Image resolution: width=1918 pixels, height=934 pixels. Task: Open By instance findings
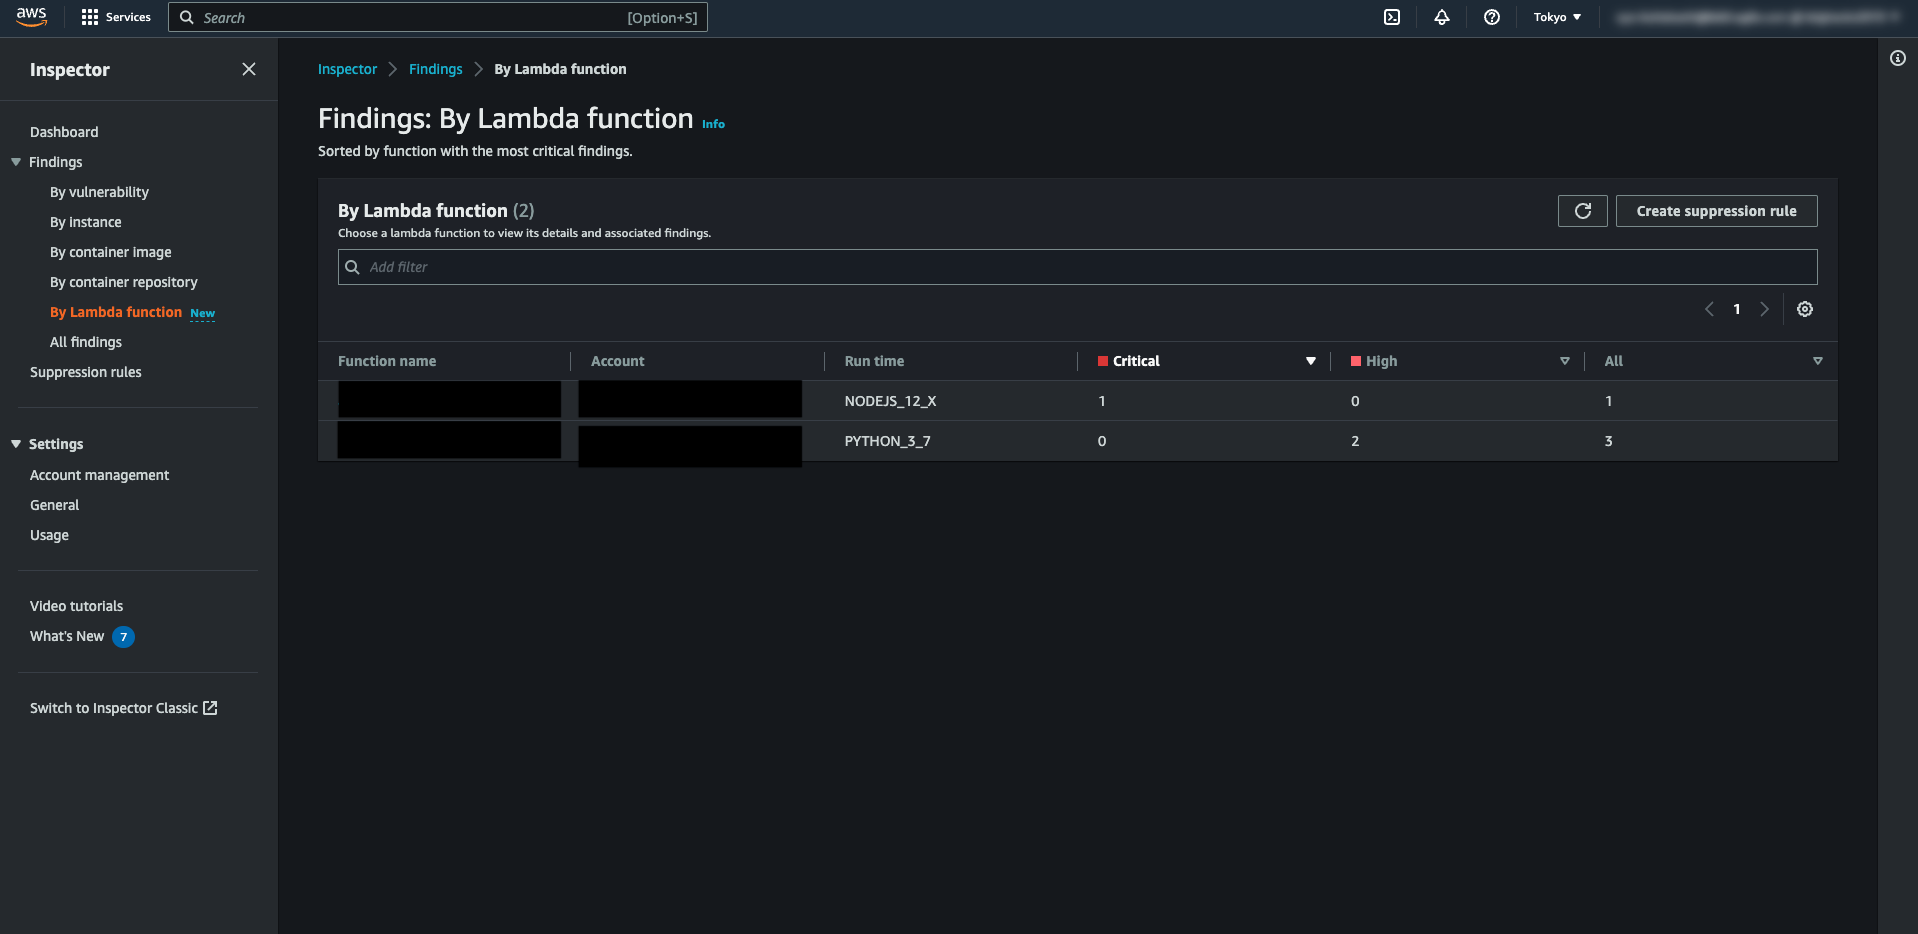click(x=86, y=222)
